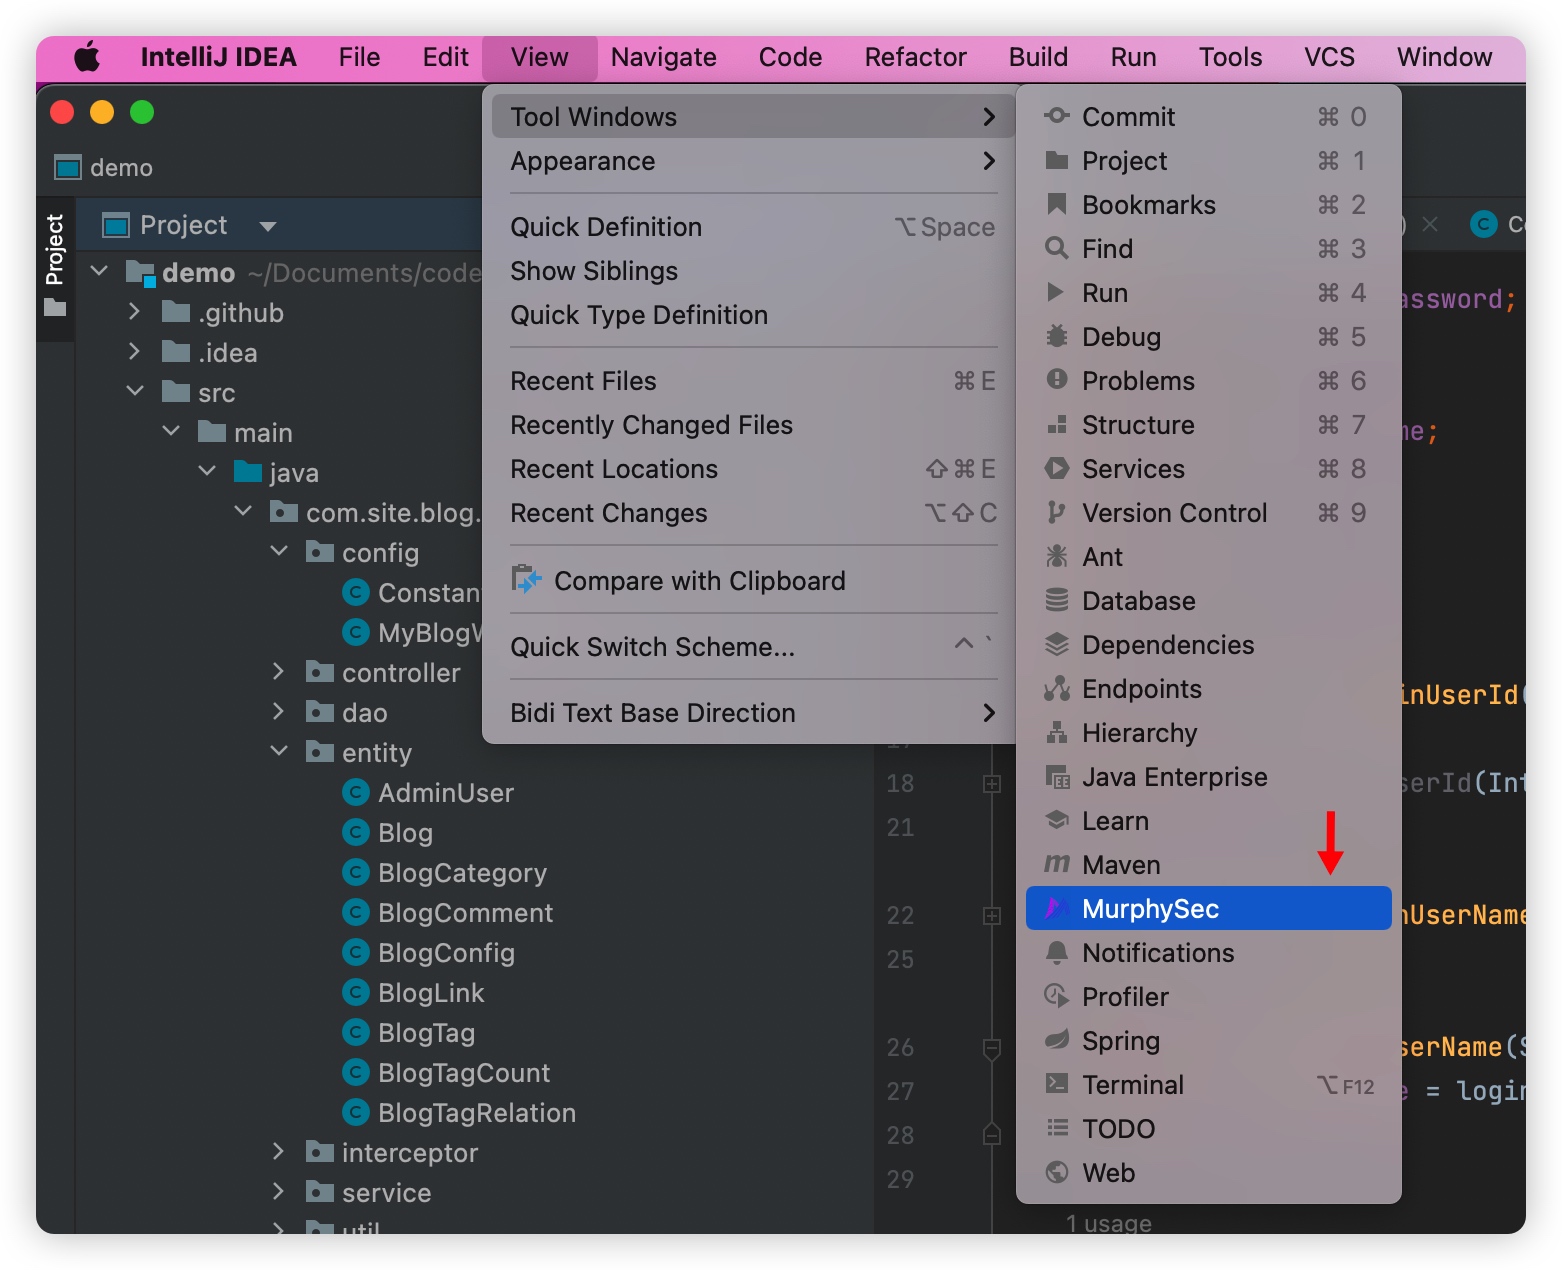The image size is (1562, 1270).
Task: Collapse the main folder
Action: [171, 431]
